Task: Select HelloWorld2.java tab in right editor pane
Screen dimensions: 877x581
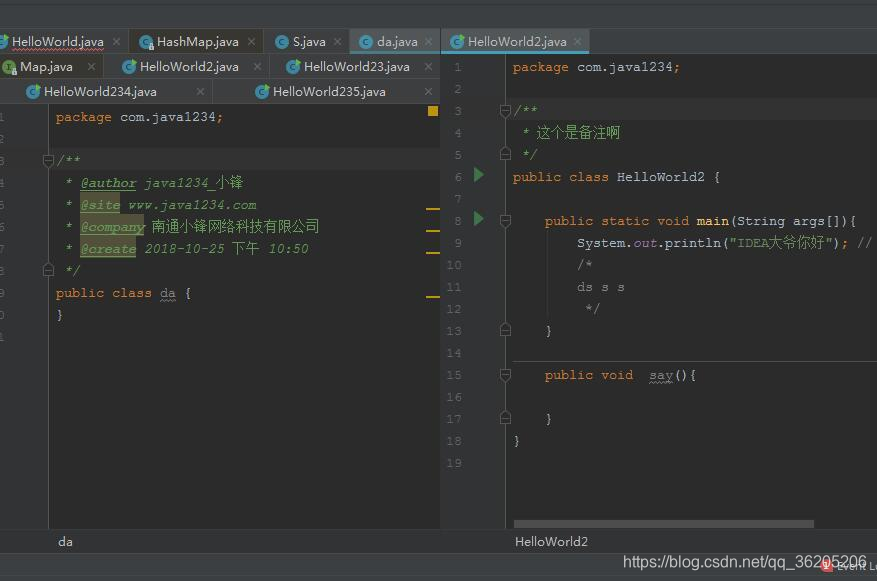Action: point(517,42)
